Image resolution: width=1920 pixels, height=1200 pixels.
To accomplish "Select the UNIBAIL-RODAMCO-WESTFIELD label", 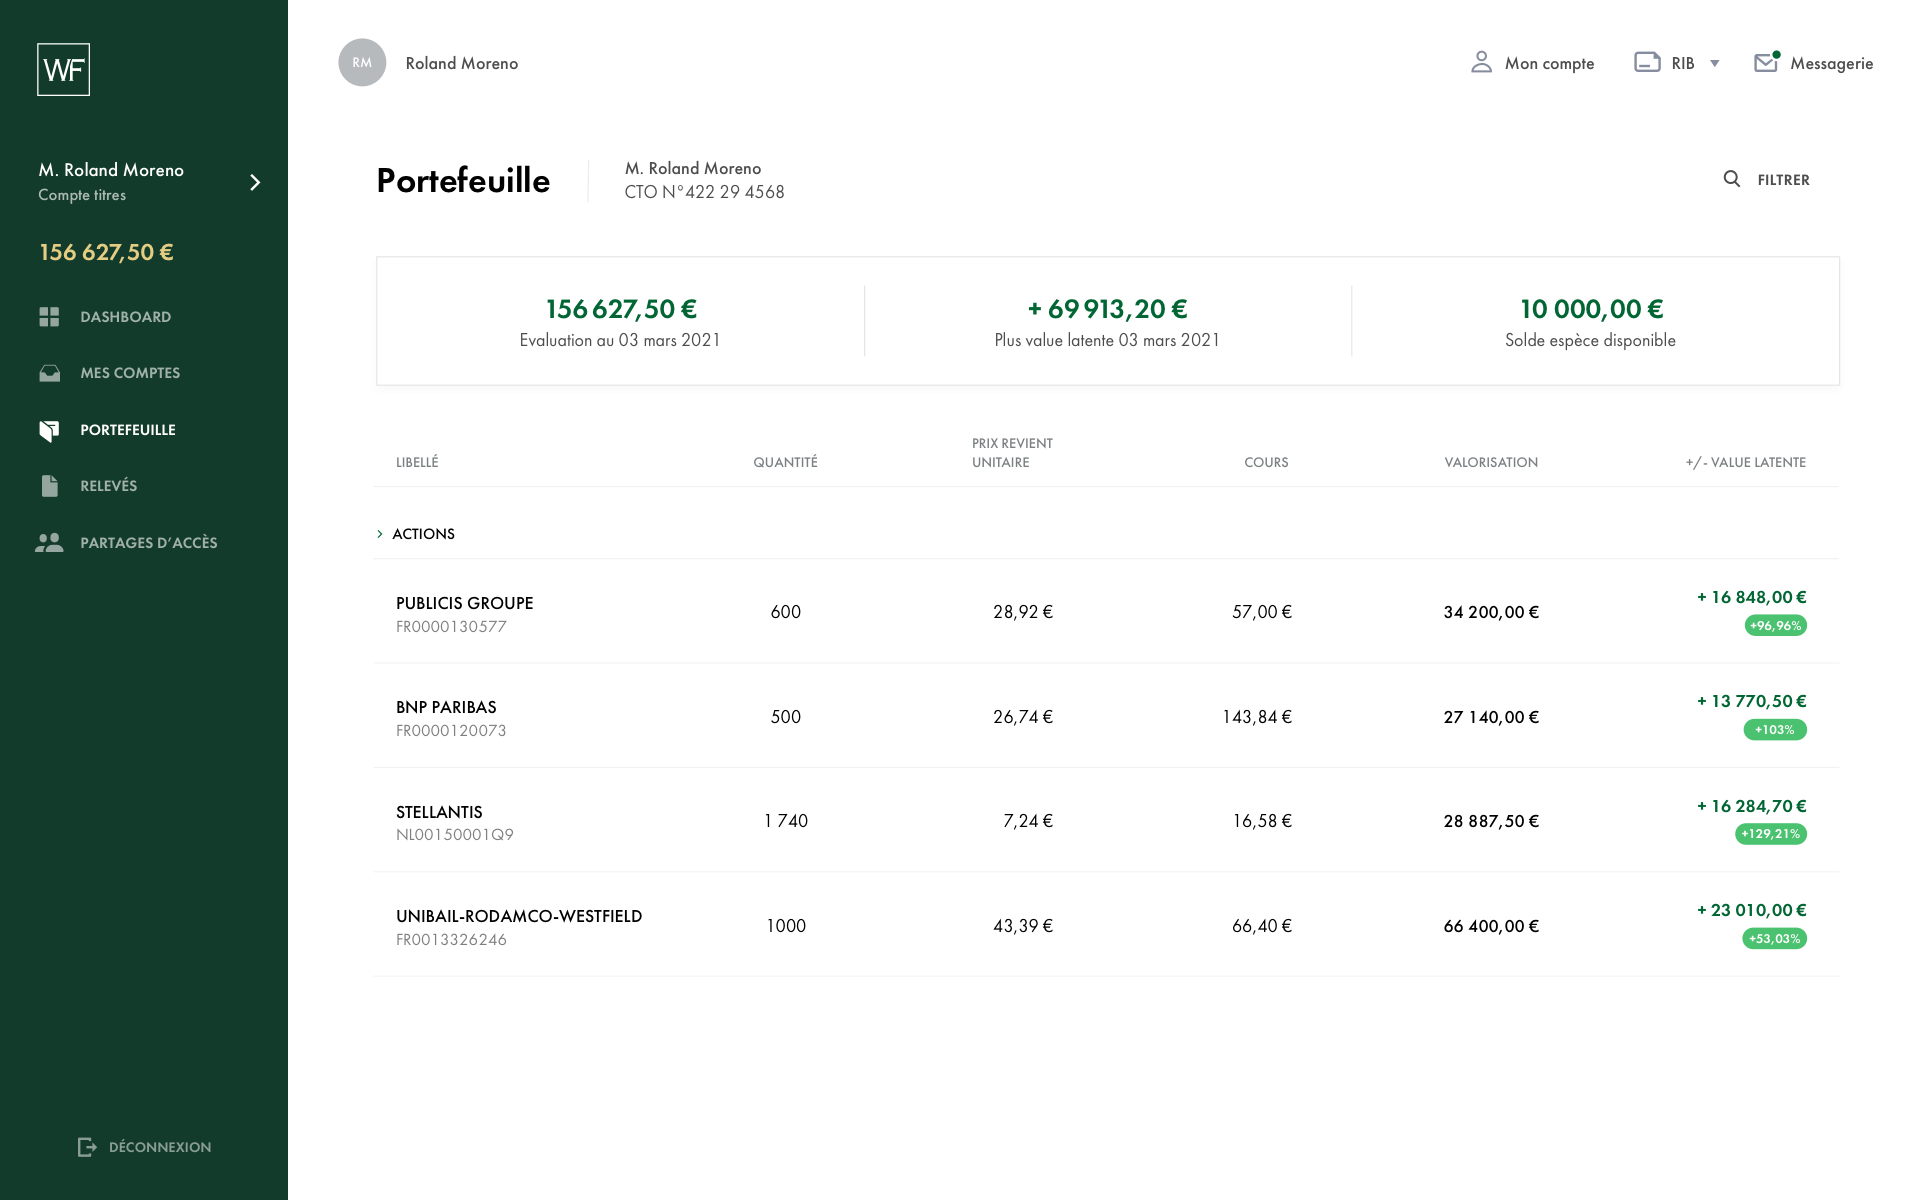I will pos(519,916).
